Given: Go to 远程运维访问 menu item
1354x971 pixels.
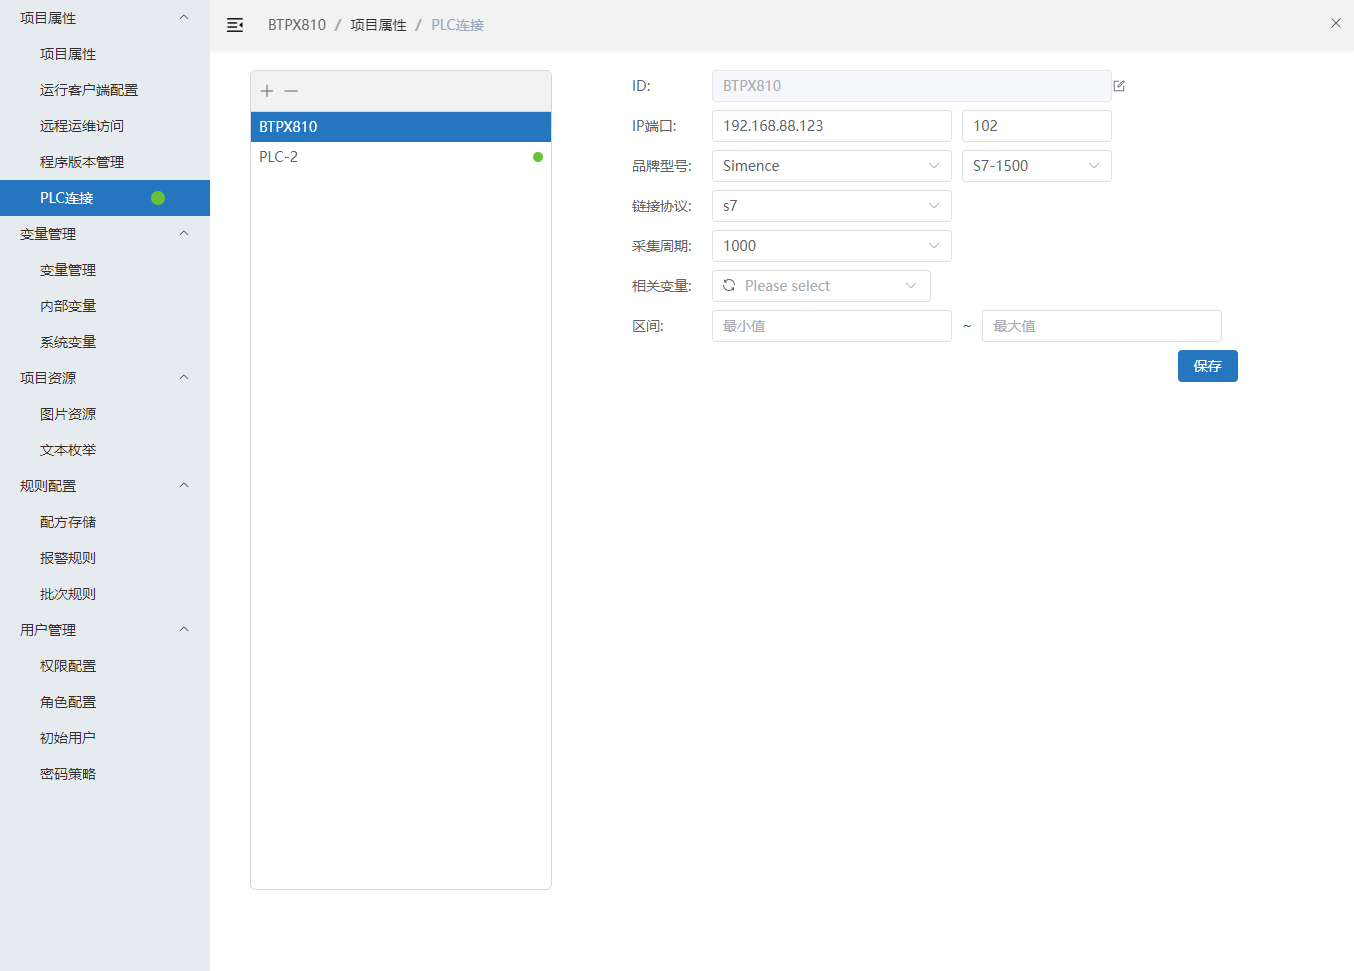Looking at the screenshot, I should pyautogui.click(x=82, y=126).
